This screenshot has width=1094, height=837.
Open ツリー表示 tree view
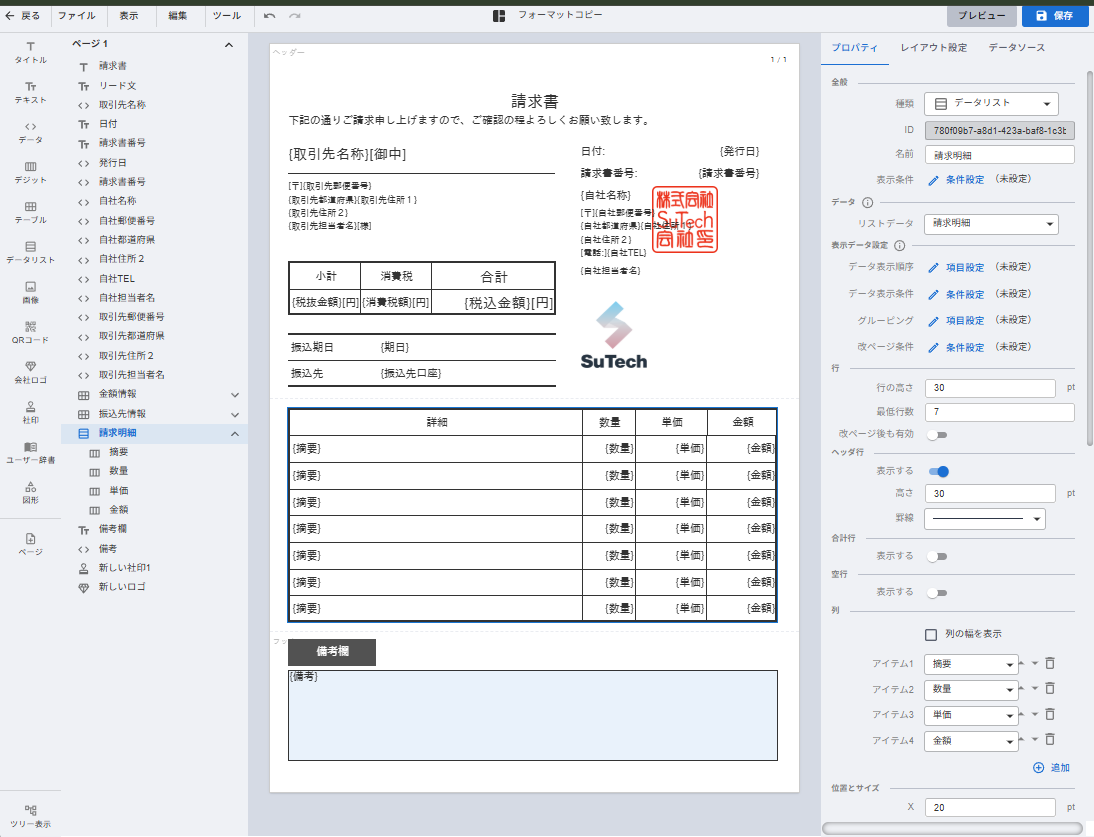tap(30, 816)
